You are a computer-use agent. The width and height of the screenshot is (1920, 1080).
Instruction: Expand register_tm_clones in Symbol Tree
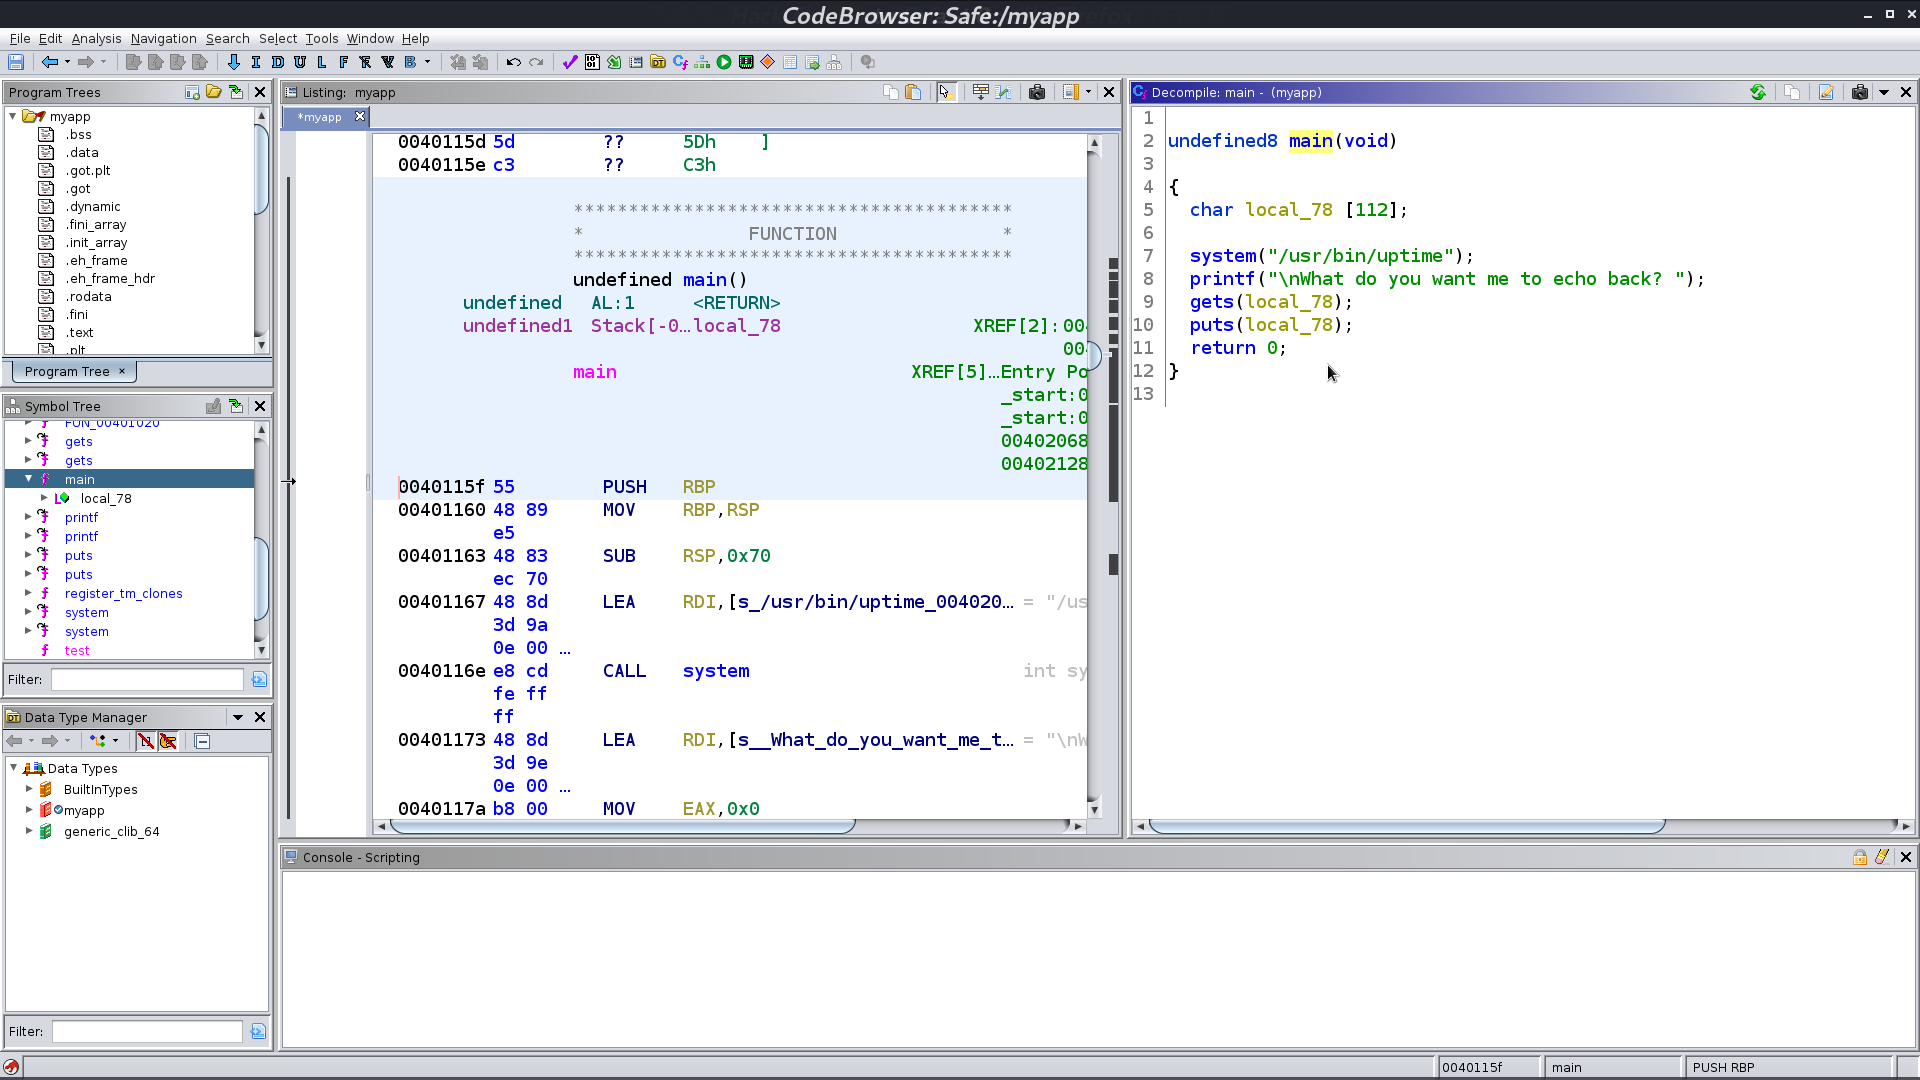click(29, 593)
